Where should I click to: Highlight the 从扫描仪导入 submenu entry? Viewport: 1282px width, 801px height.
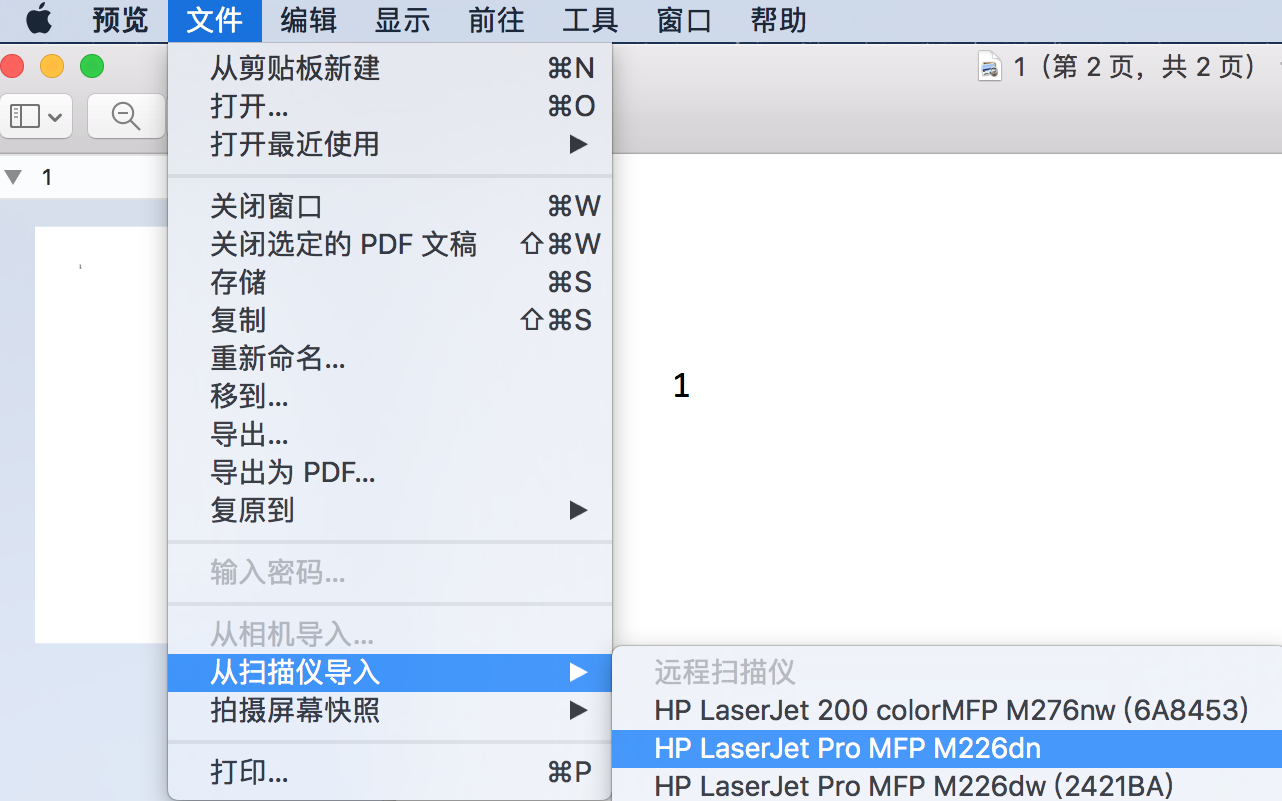[x=390, y=672]
